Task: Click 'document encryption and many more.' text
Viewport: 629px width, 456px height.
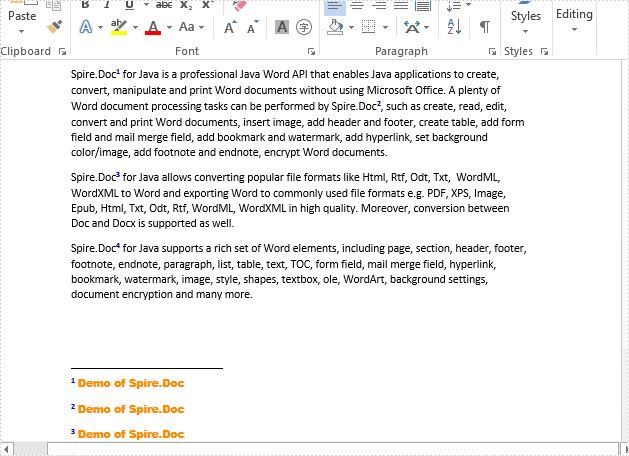Action: [162, 294]
